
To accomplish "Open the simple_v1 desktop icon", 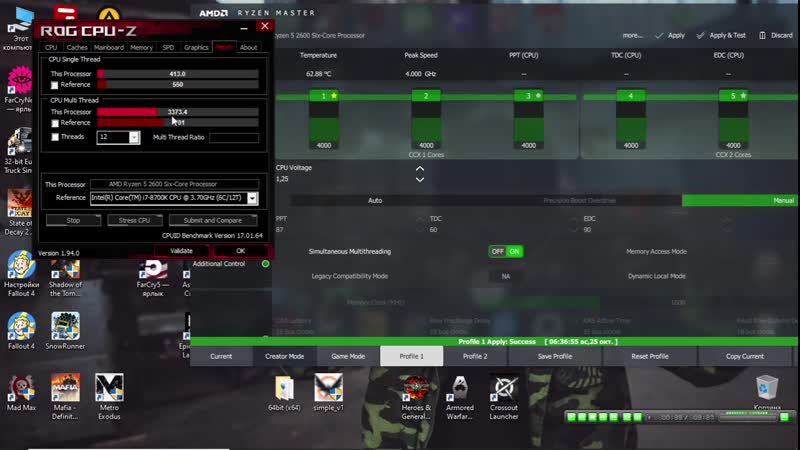I will coord(328,392).
